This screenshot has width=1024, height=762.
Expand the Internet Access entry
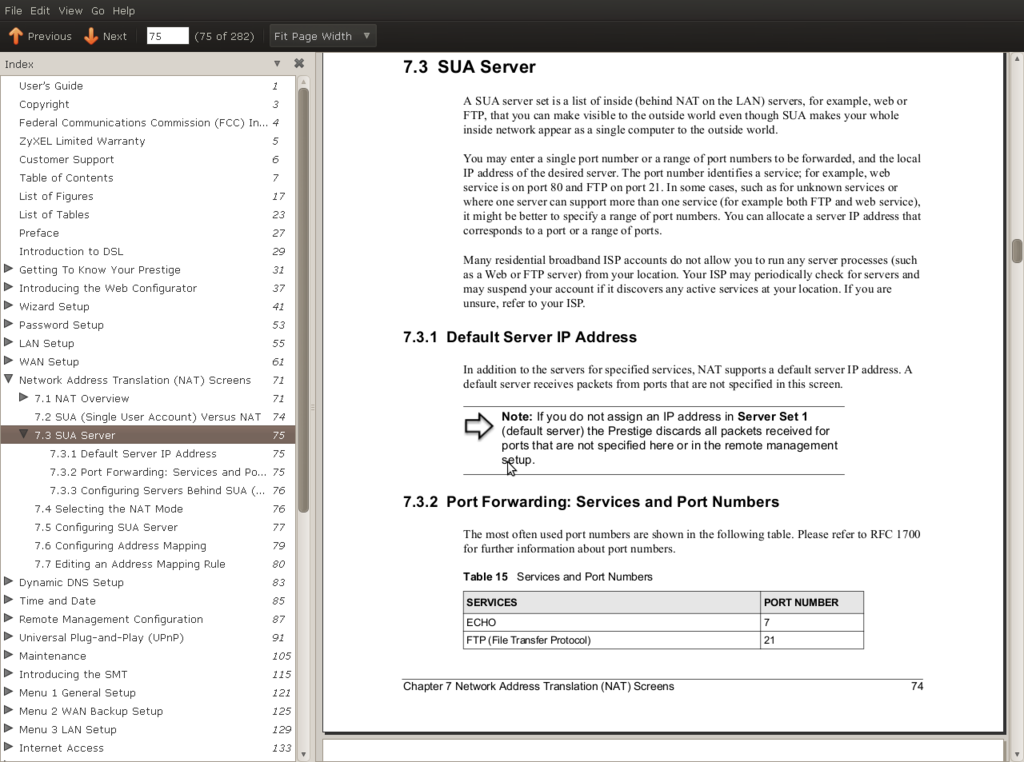coord(8,746)
